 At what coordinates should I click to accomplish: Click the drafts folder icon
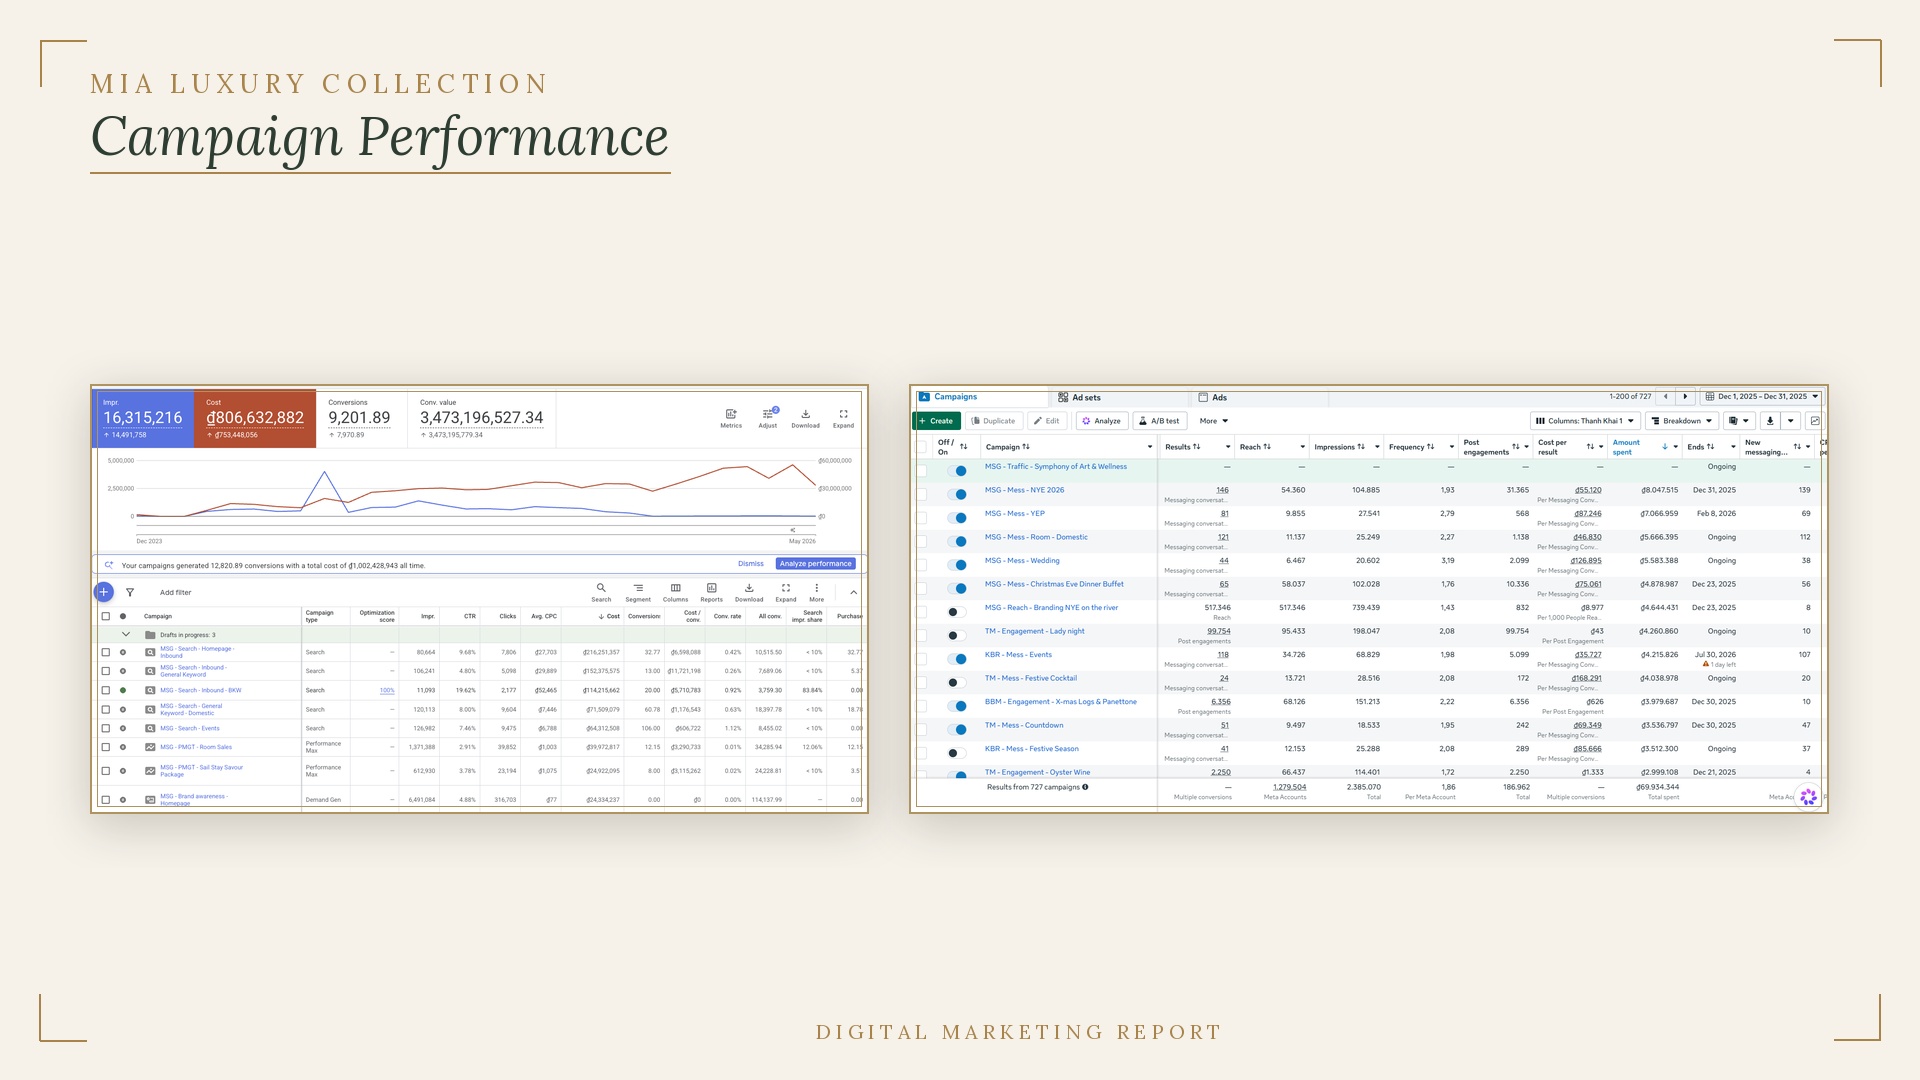tap(150, 635)
